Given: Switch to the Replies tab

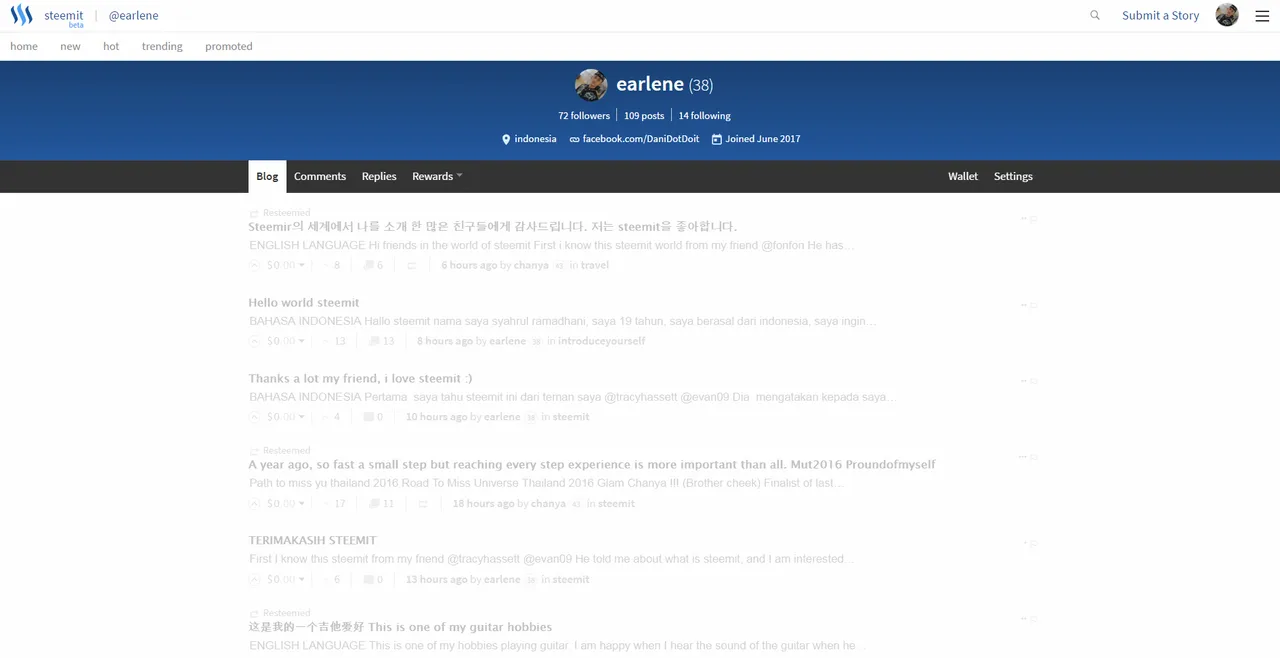Looking at the screenshot, I should (x=379, y=176).
